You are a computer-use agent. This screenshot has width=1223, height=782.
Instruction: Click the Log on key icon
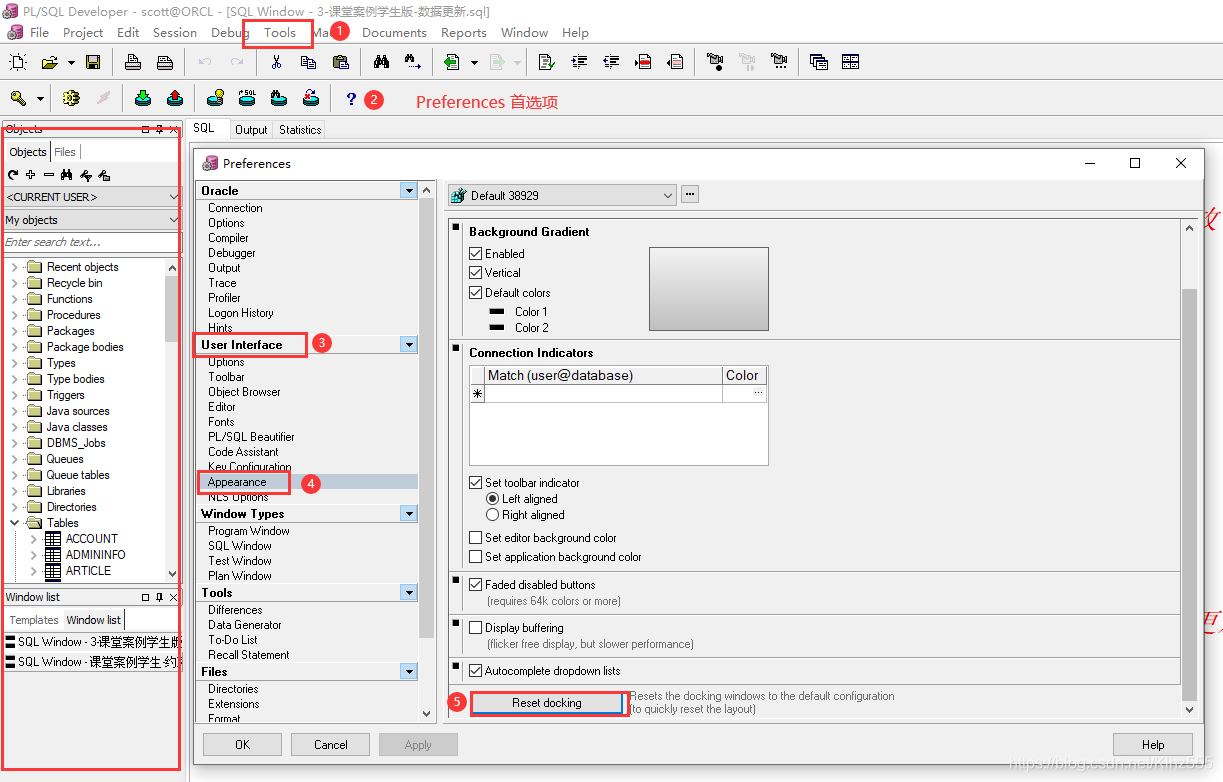point(18,98)
